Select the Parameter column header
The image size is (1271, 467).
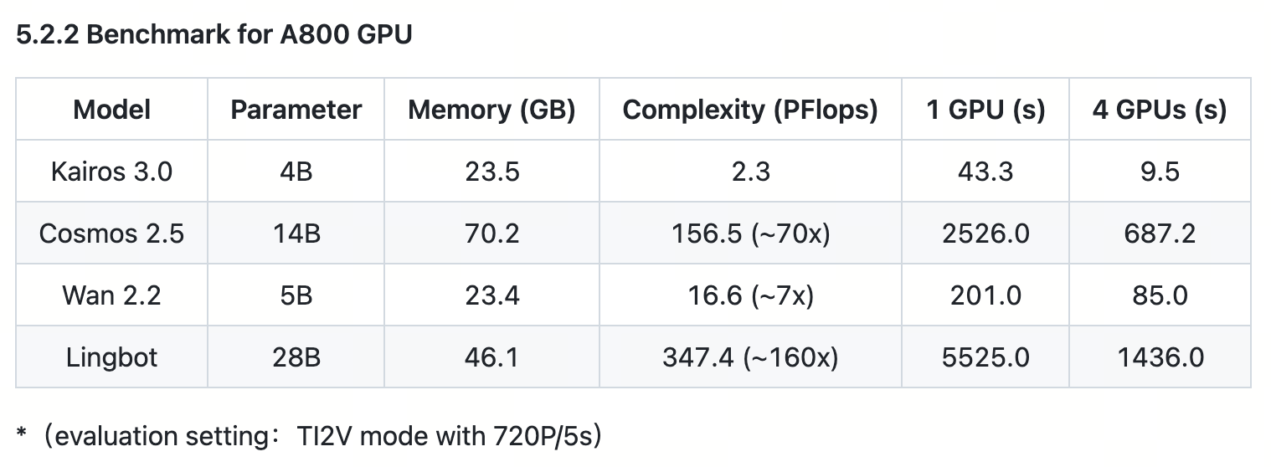click(x=296, y=110)
